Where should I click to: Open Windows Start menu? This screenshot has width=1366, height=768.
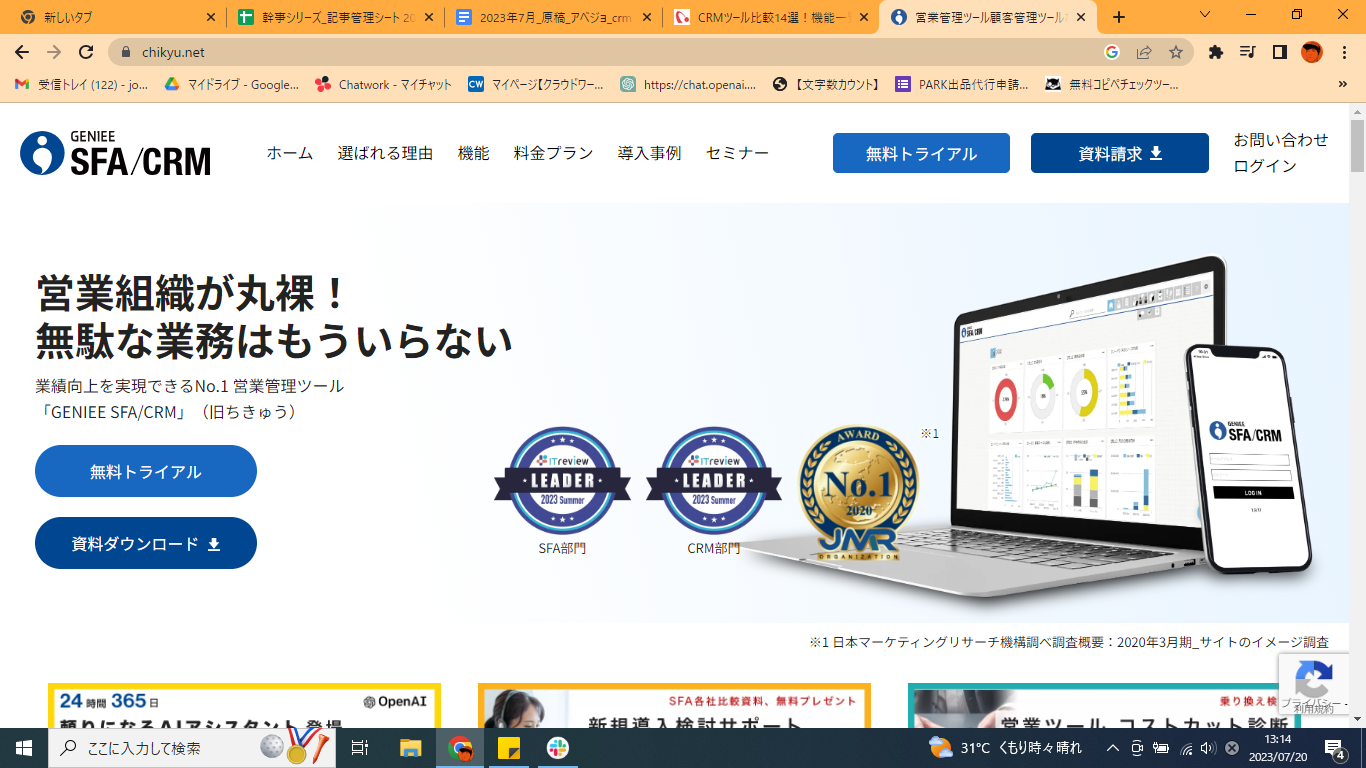click(23, 748)
